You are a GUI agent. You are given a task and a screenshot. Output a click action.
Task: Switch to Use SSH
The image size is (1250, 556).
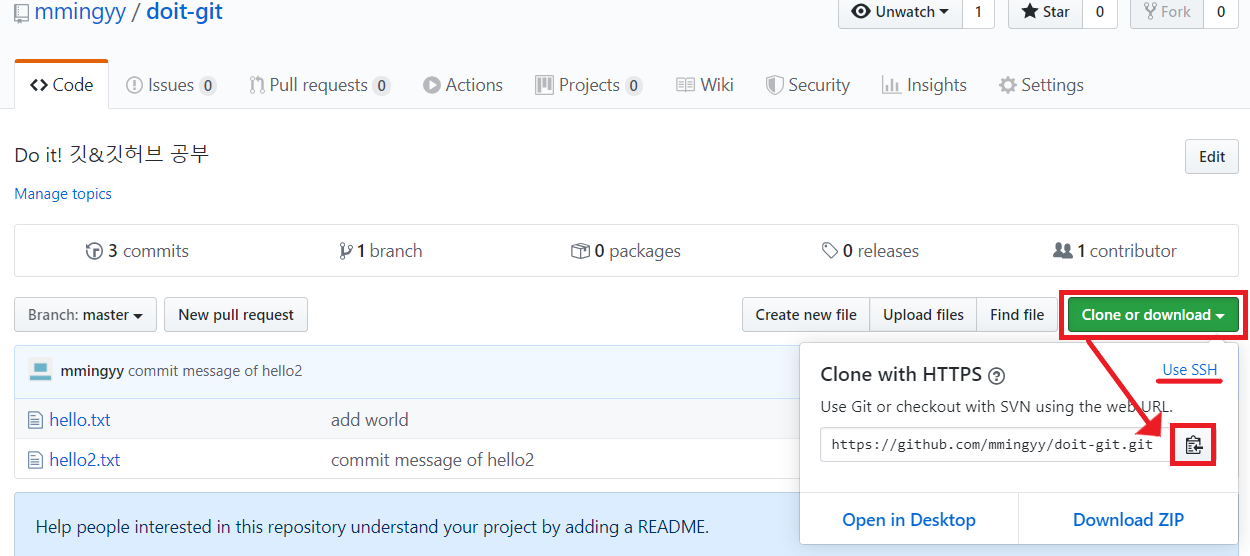[x=1190, y=370]
